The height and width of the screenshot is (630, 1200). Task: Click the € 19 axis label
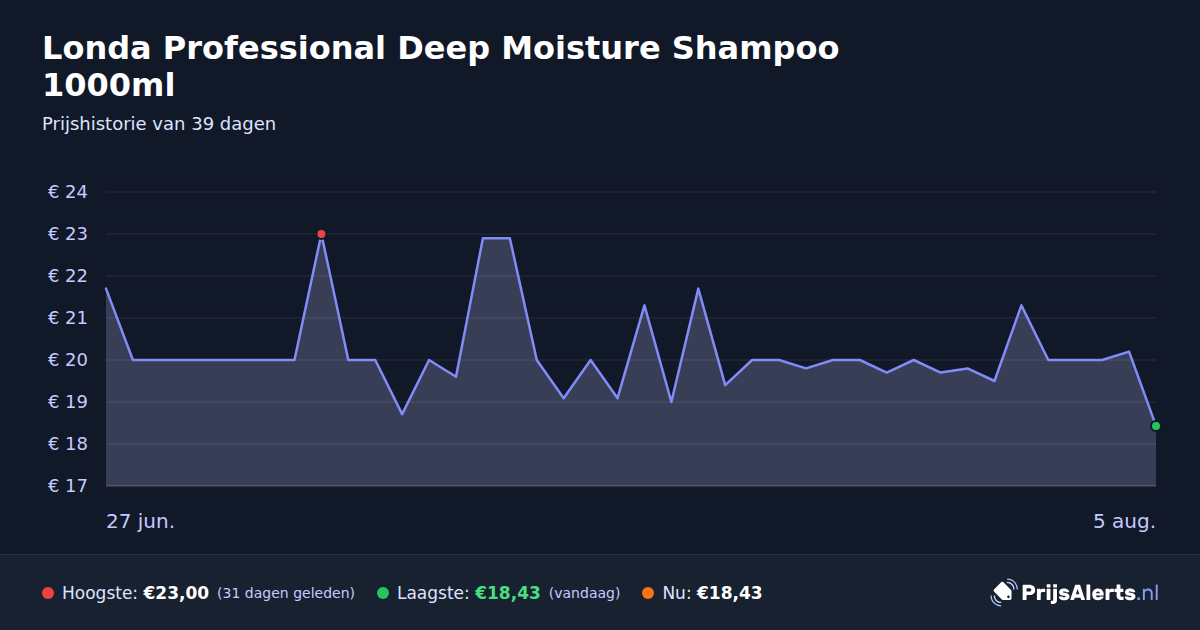(x=68, y=402)
